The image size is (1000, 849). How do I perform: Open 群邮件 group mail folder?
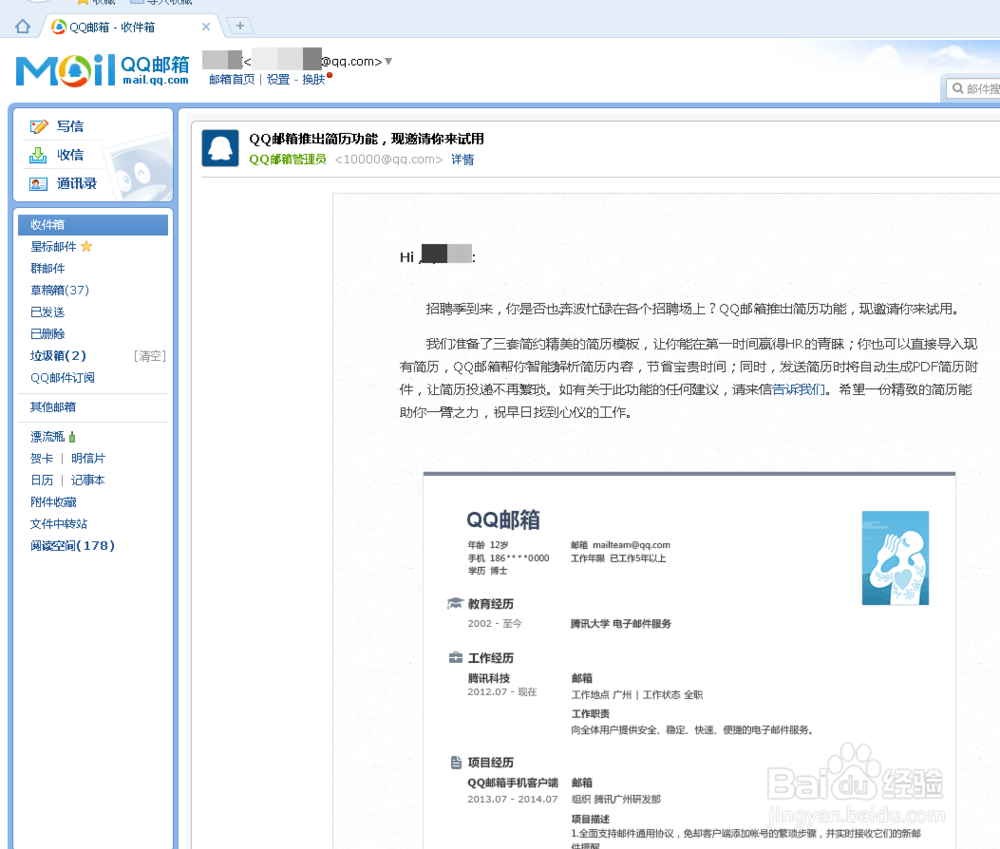tap(47, 268)
